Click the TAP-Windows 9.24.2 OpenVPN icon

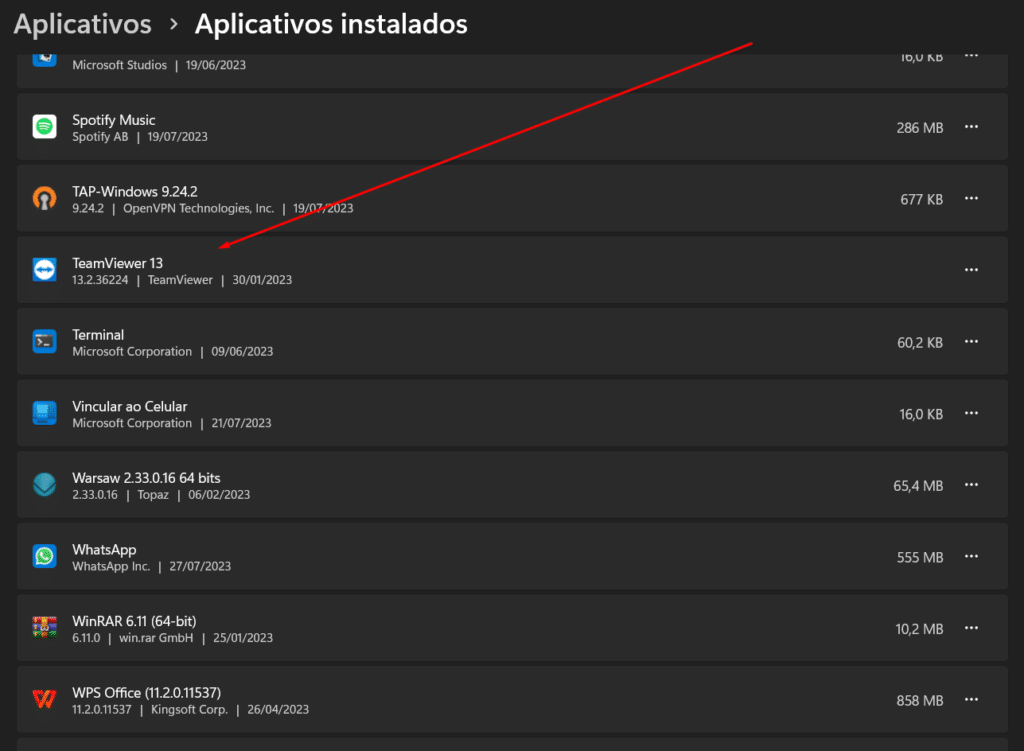pyautogui.click(x=44, y=199)
